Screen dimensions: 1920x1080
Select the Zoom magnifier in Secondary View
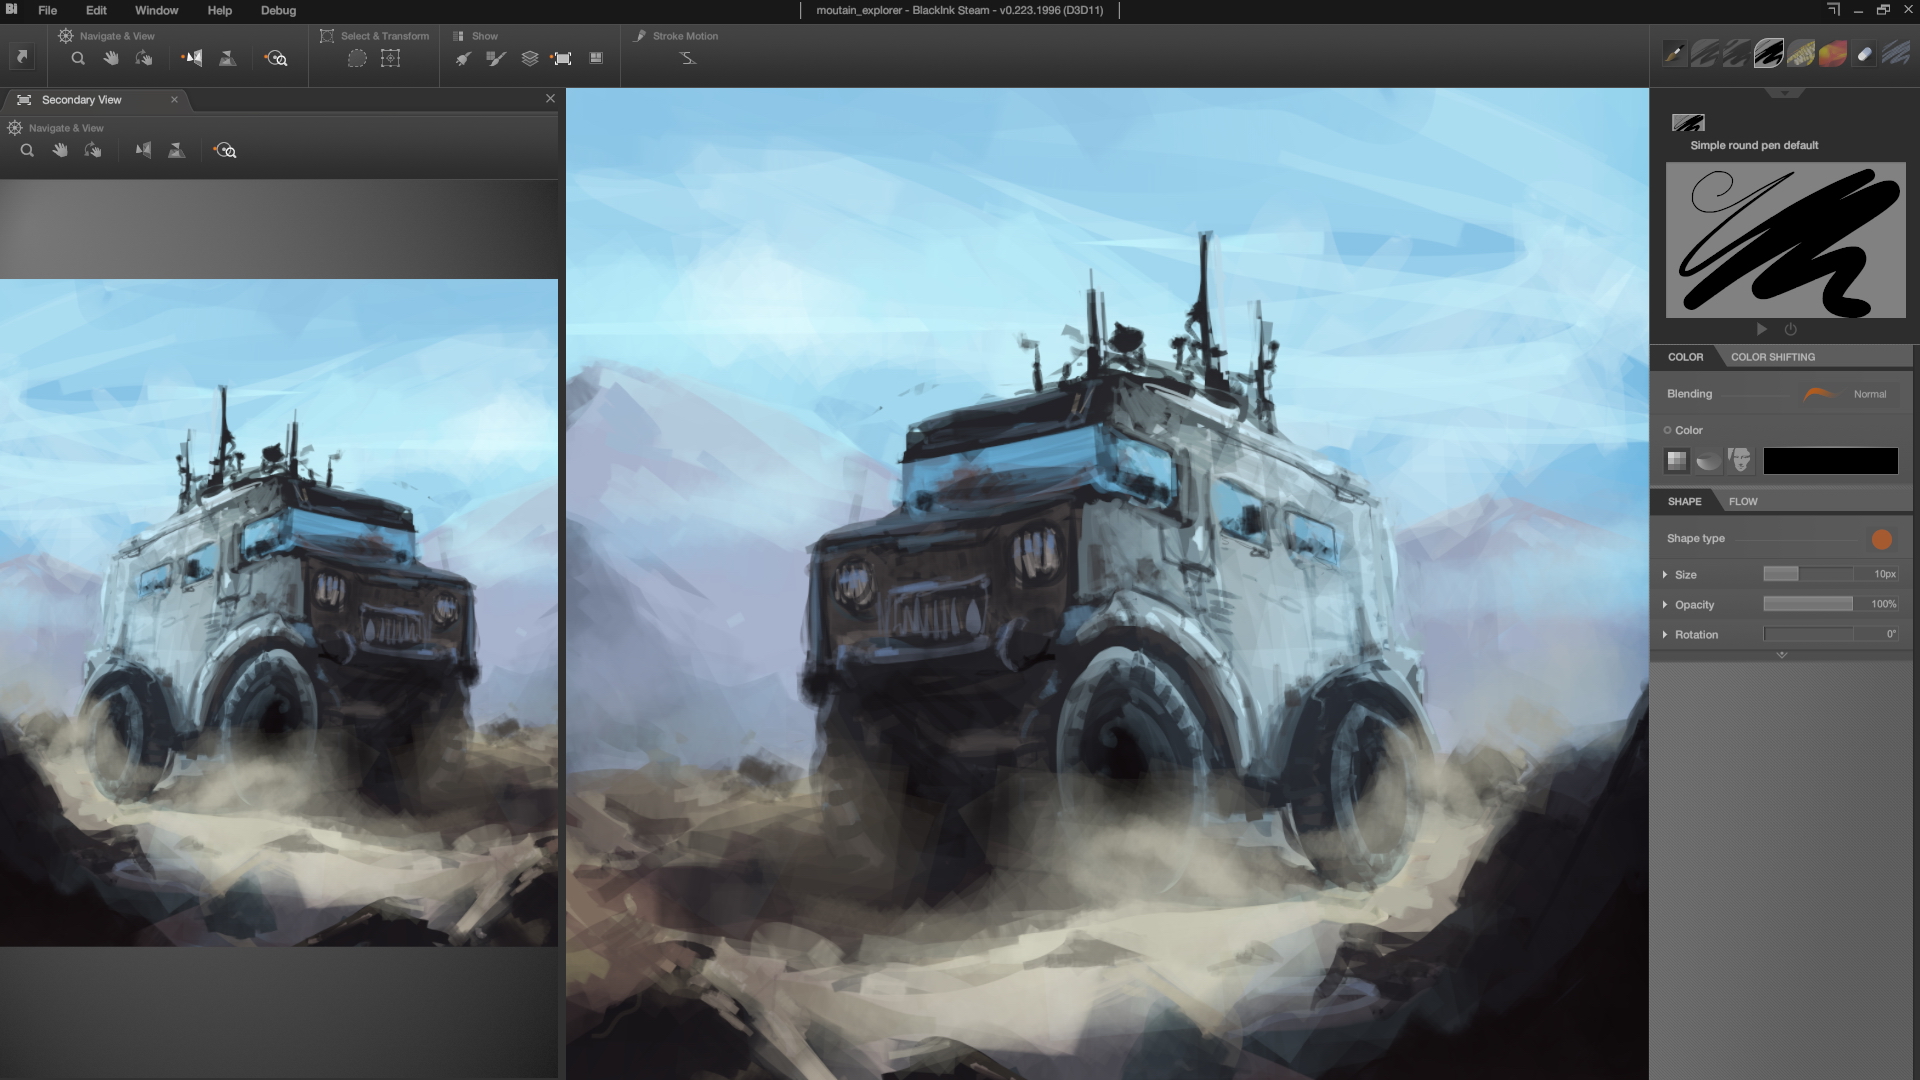coord(27,151)
